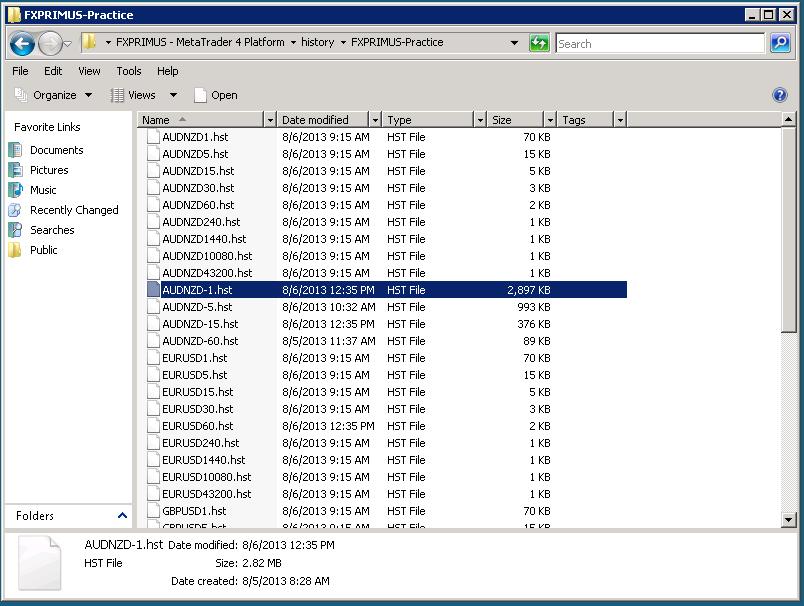Select file AUDNZD10080.hst

207,256
